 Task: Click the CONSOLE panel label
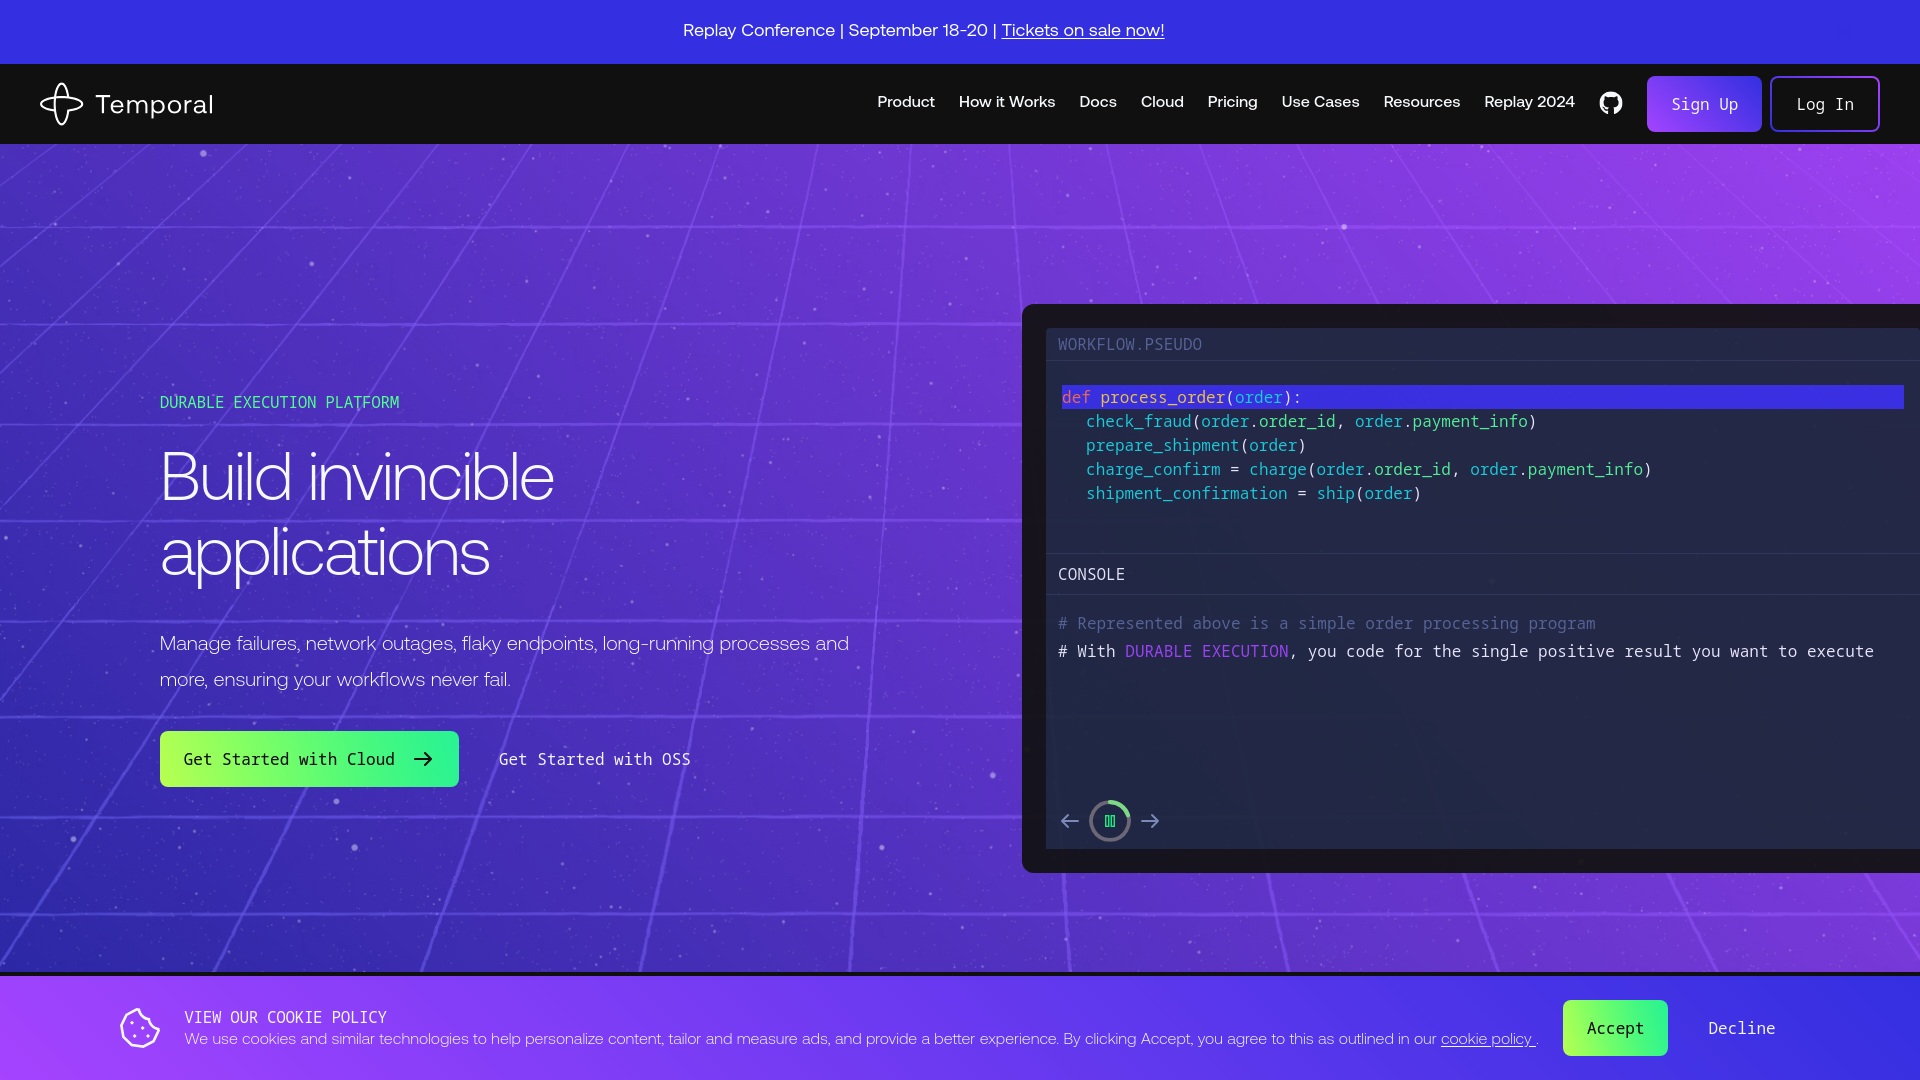(x=1091, y=574)
